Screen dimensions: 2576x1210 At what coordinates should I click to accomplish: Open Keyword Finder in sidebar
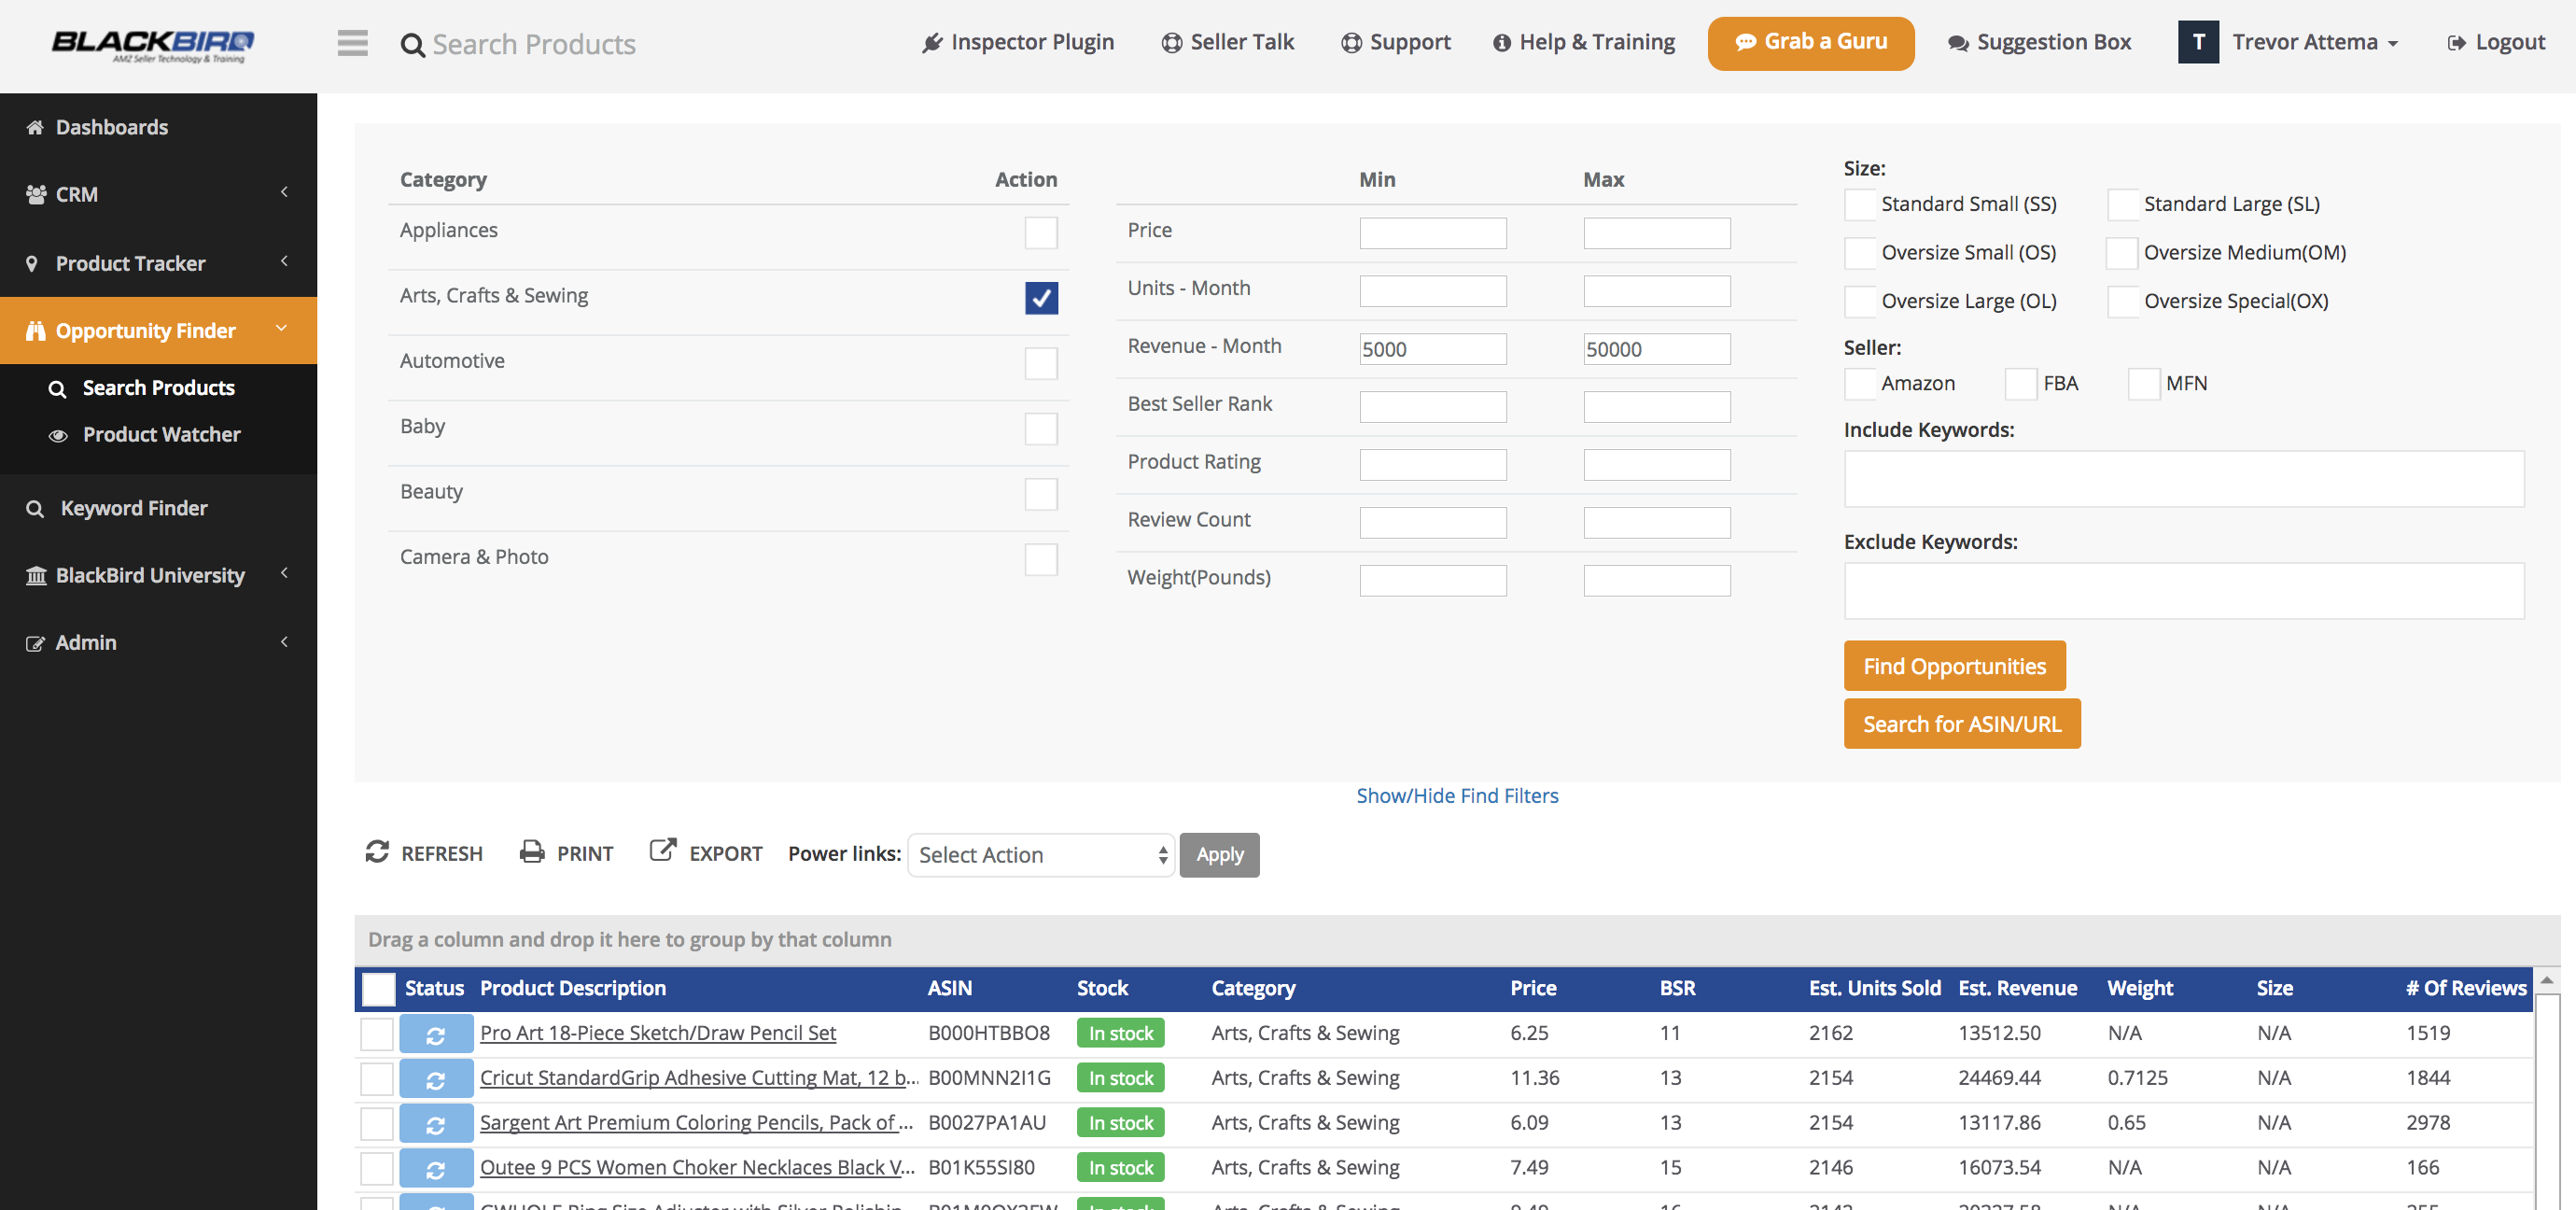(x=134, y=509)
